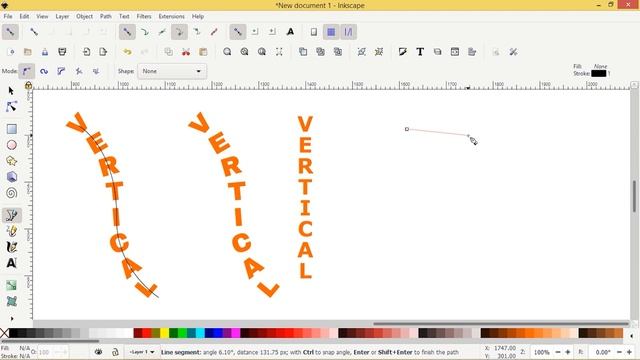Viewport: 640px width, 360px height.
Task: Click the black Stroke color indicator
Action: click(x=598, y=73)
